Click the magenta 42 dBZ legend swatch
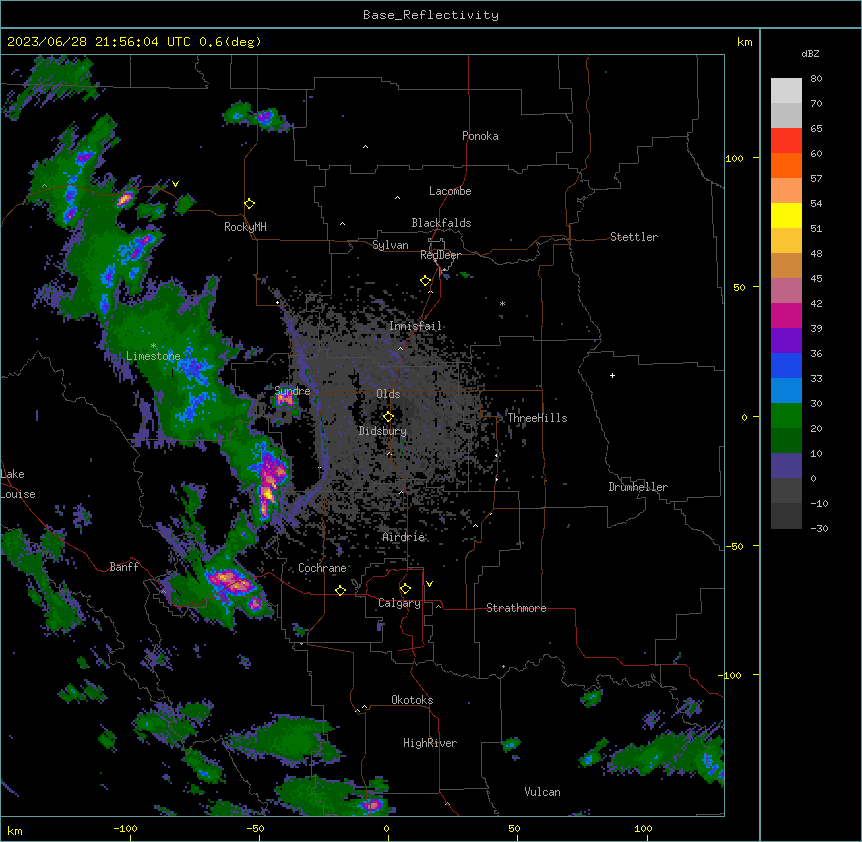This screenshot has width=862, height=842. (786, 315)
